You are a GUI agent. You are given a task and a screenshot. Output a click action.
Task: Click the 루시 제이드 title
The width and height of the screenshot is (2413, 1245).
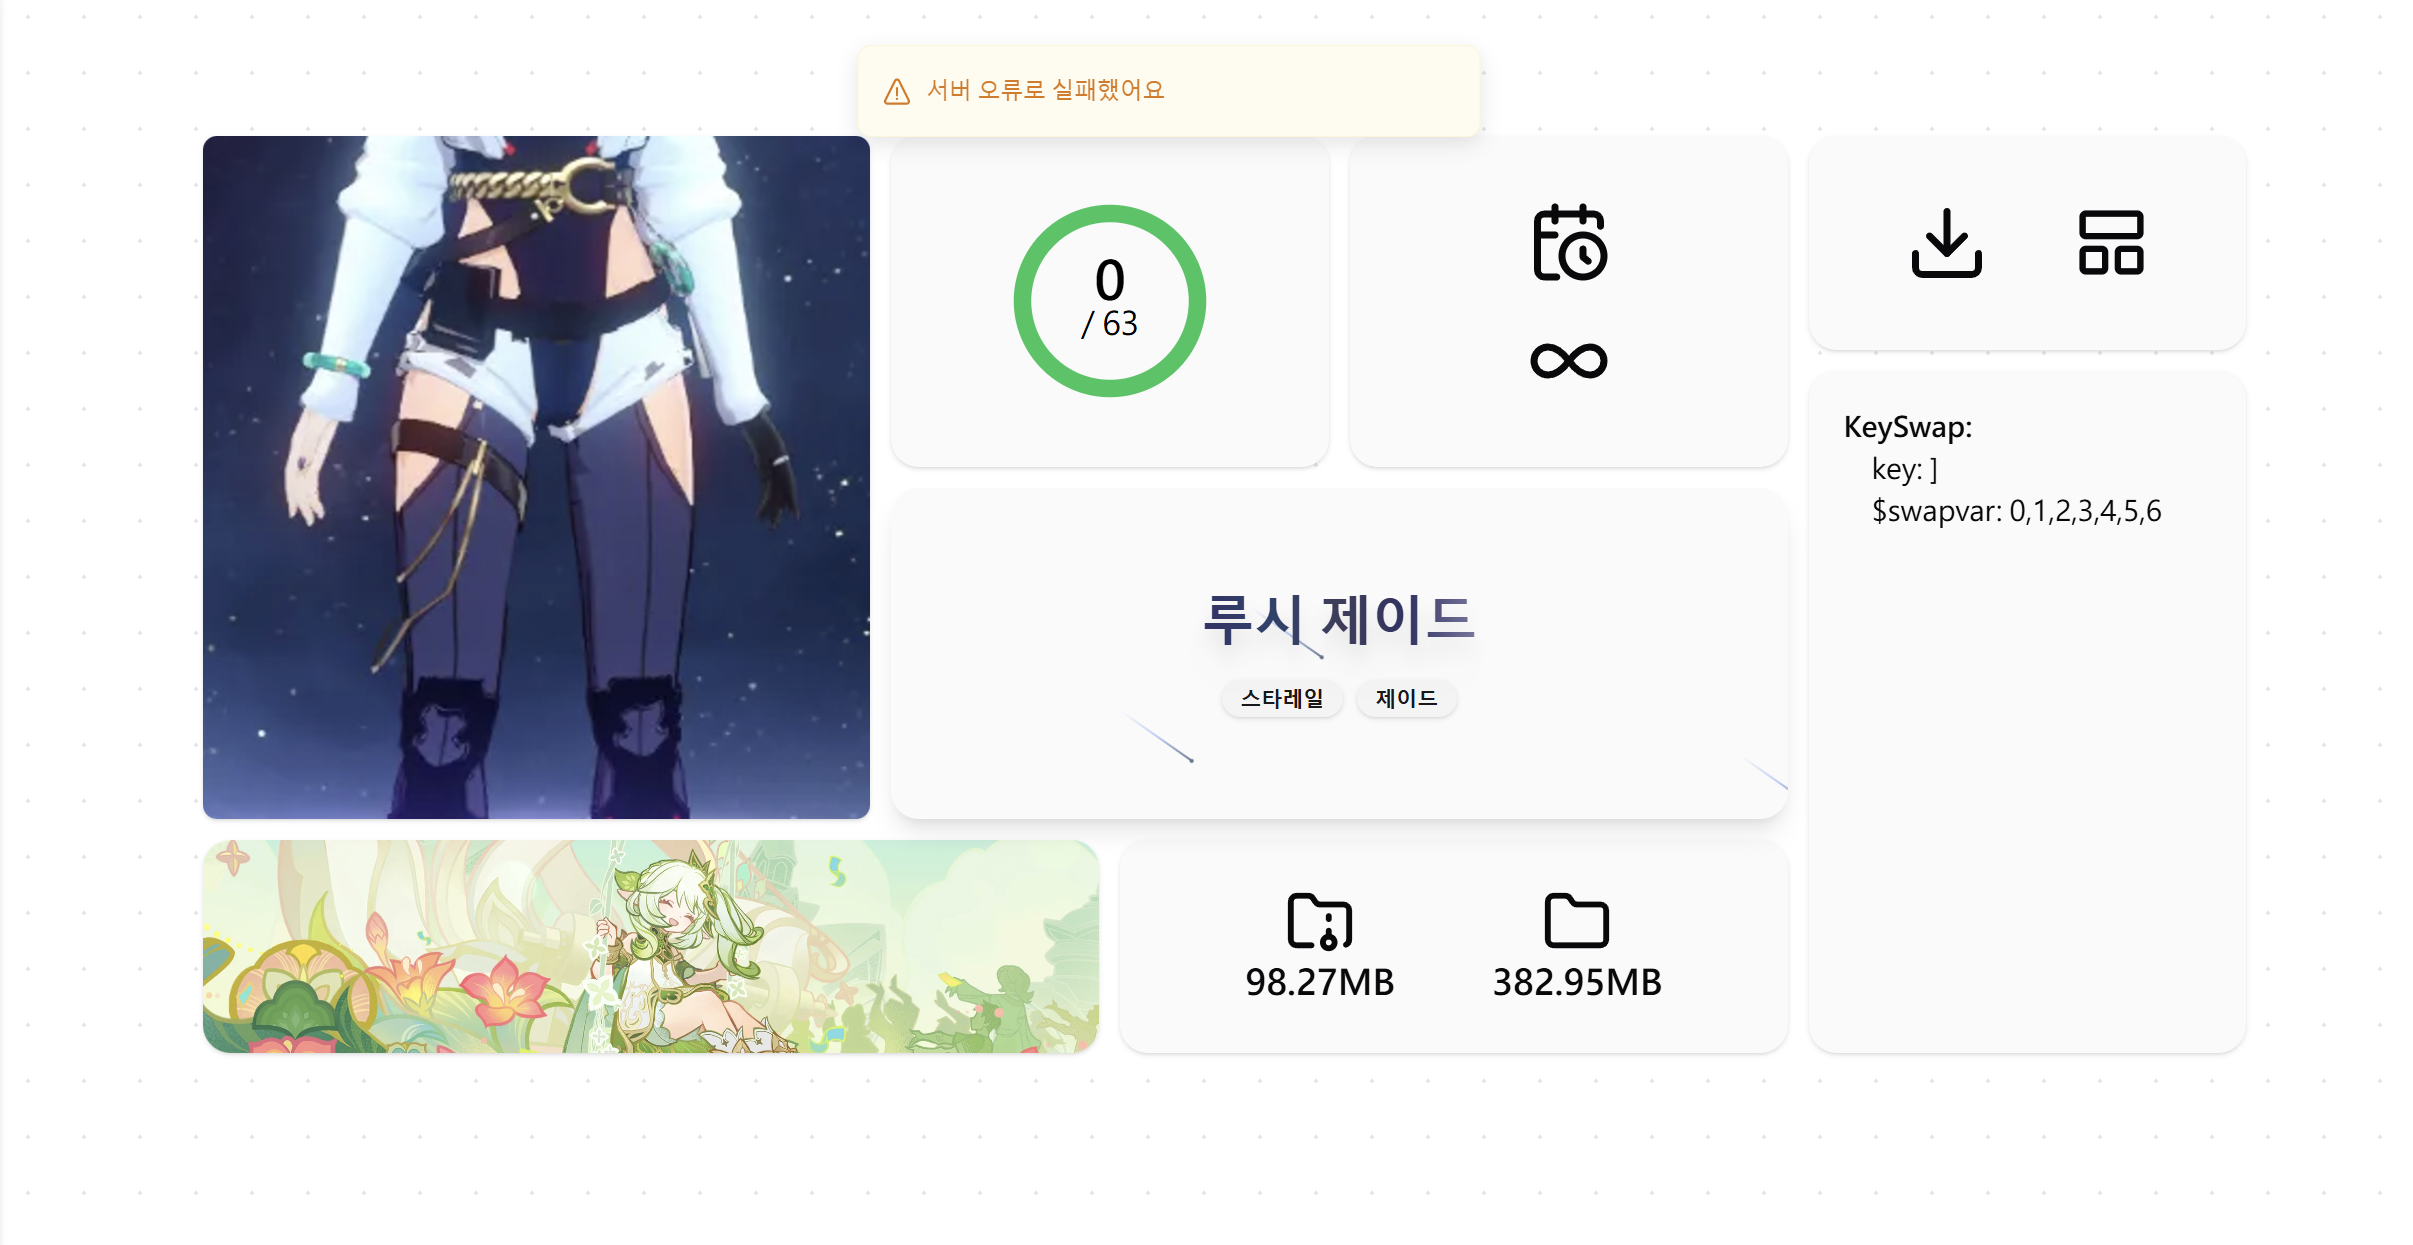(x=1338, y=619)
